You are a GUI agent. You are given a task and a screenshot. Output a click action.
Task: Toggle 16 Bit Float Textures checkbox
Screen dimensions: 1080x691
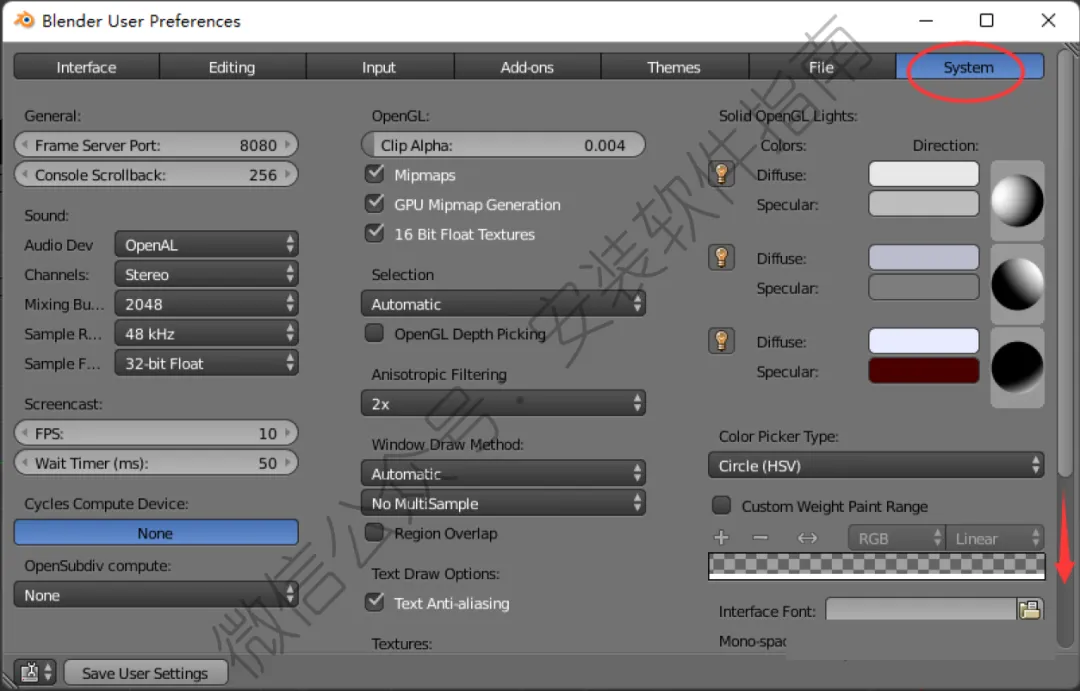(375, 233)
